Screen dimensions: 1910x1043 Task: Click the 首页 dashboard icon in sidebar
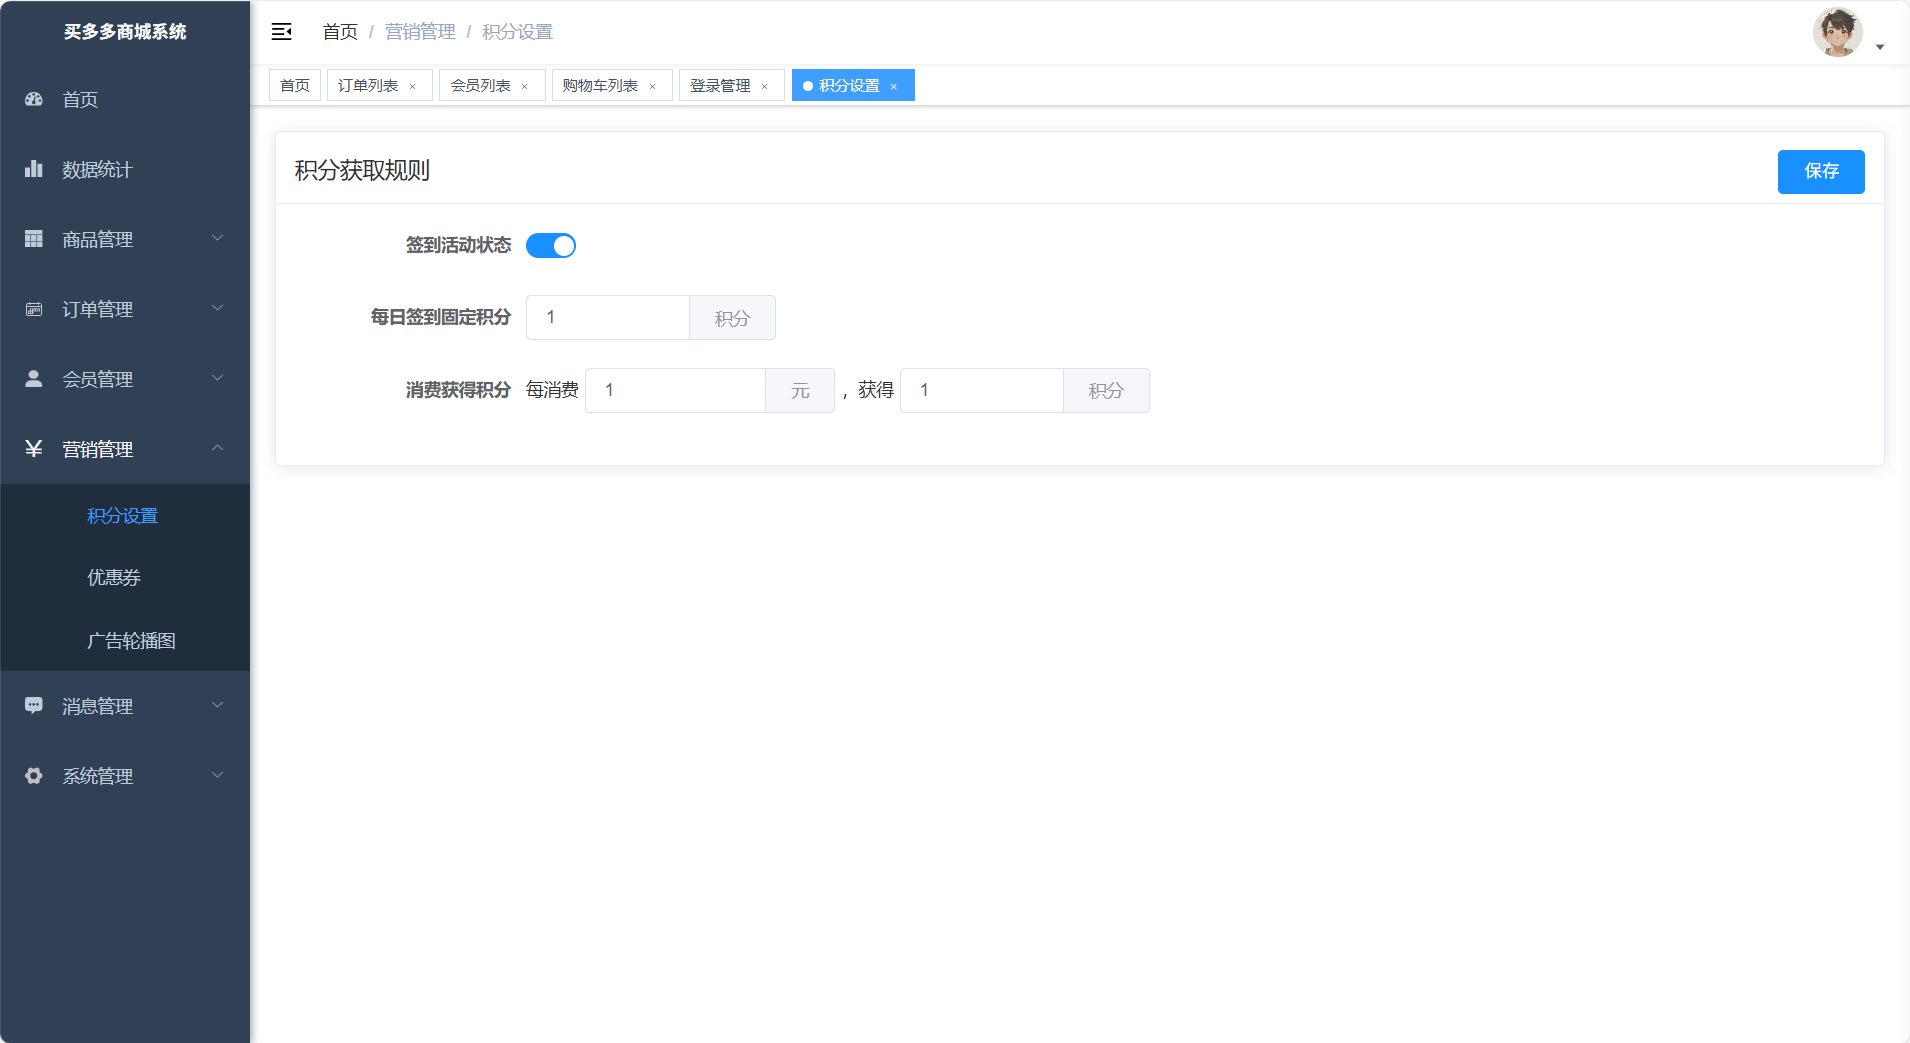click(34, 99)
